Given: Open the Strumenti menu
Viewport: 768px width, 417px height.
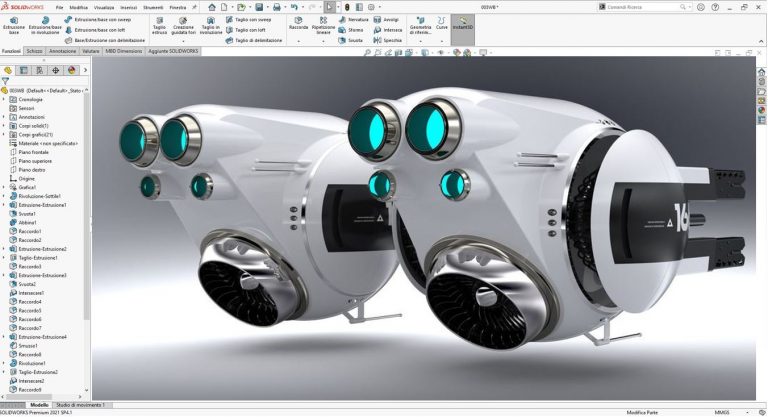Looking at the screenshot, I should 152,7.
